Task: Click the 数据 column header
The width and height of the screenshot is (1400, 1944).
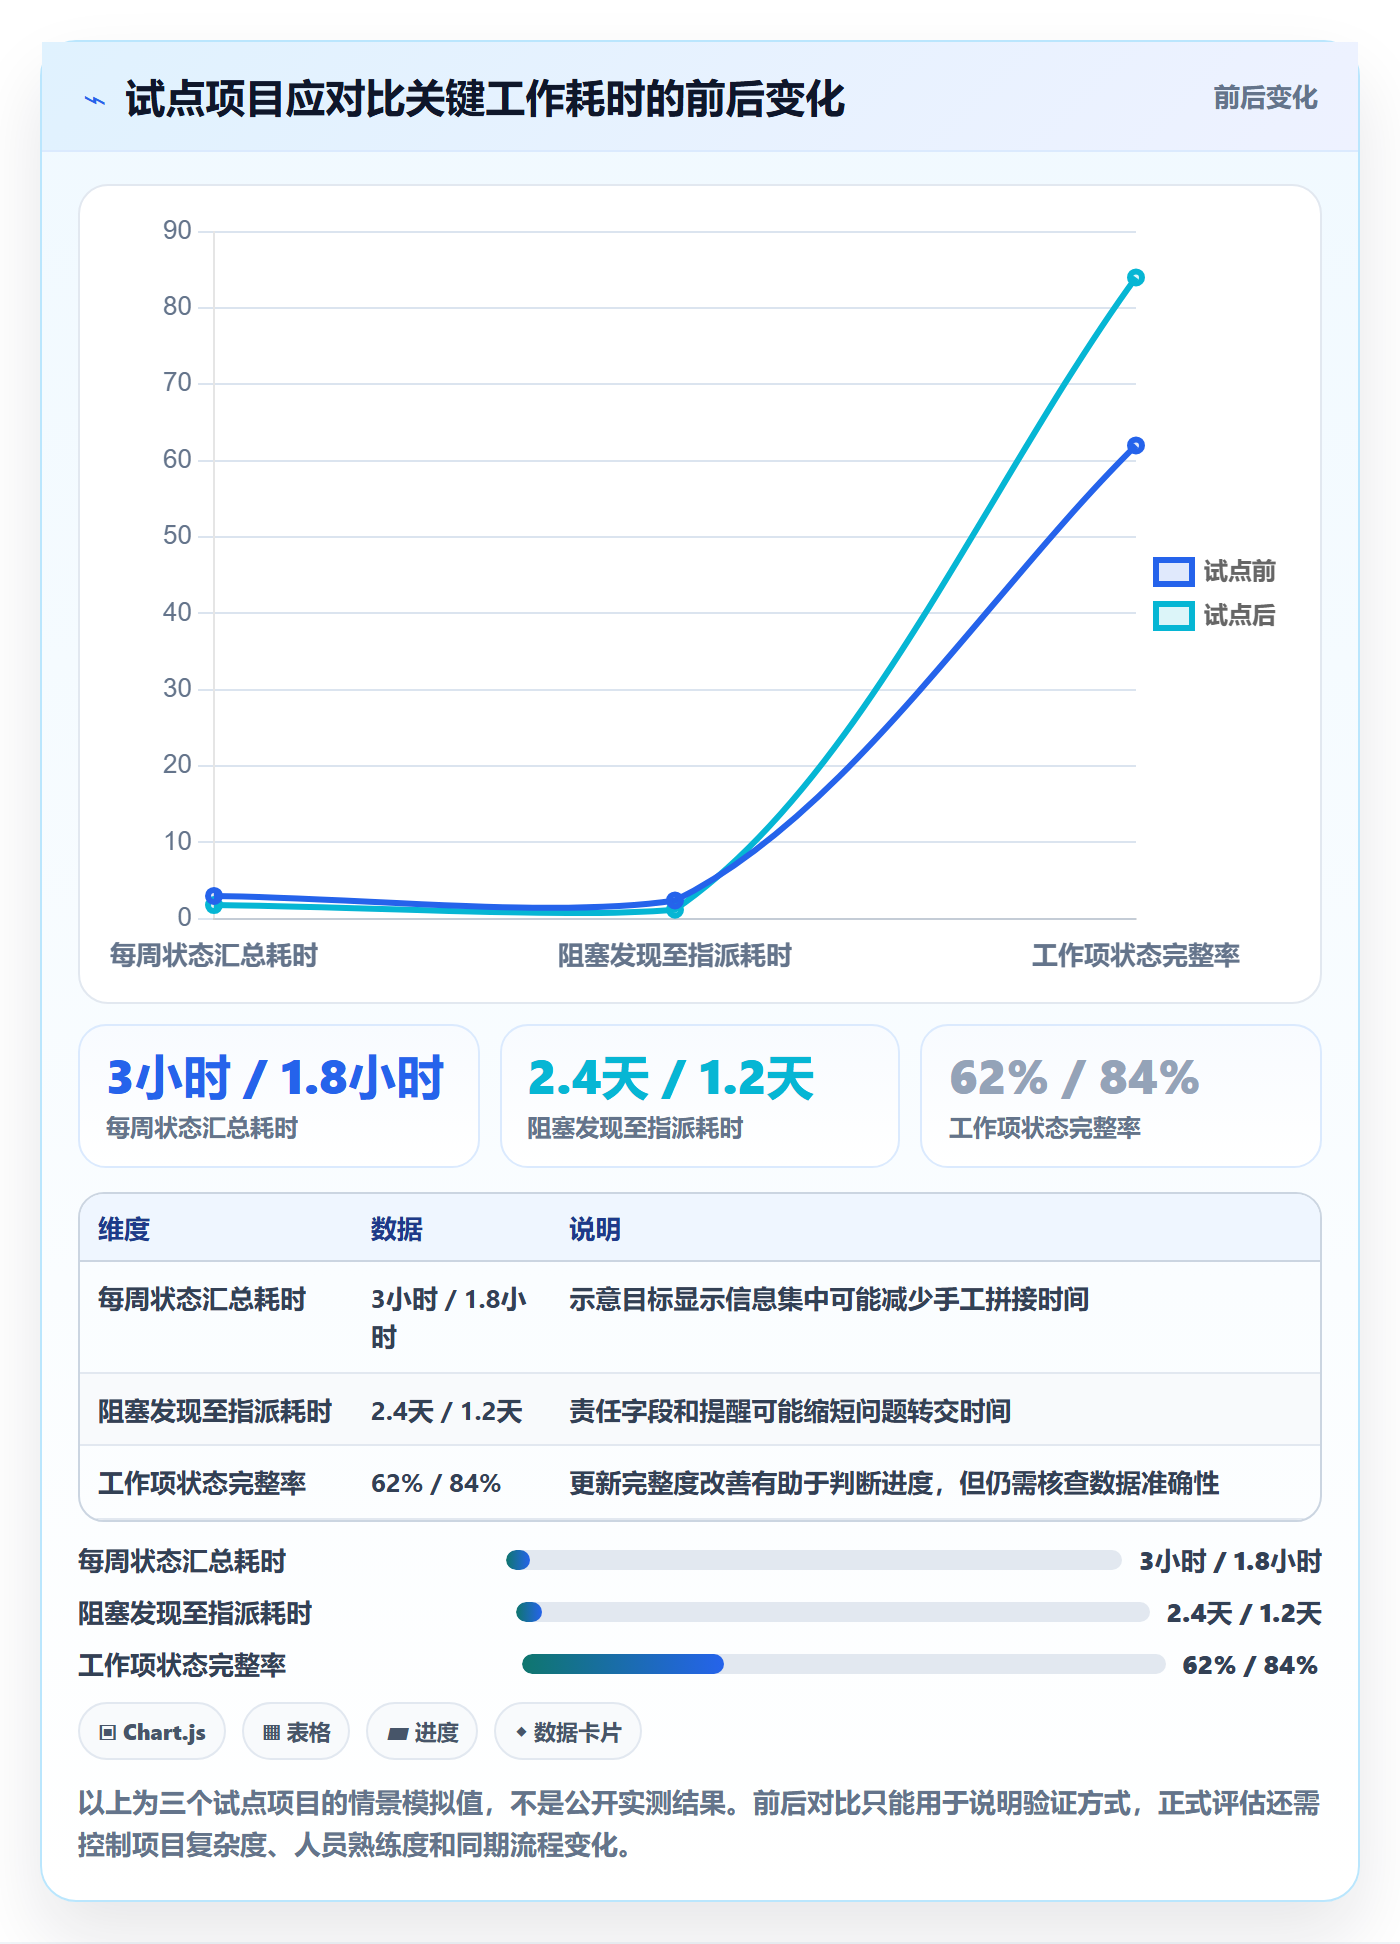Action: click(396, 1229)
